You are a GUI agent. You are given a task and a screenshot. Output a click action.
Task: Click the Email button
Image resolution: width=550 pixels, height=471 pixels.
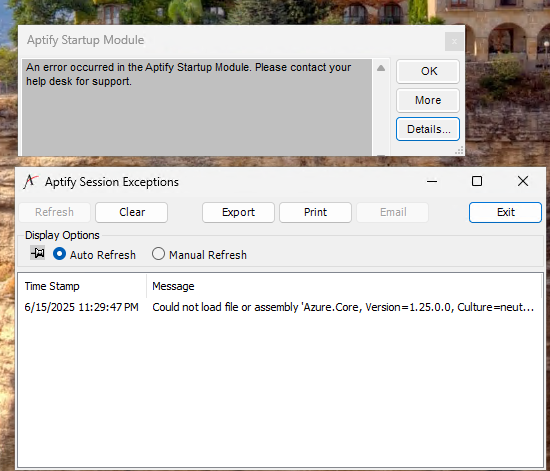pos(393,212)
